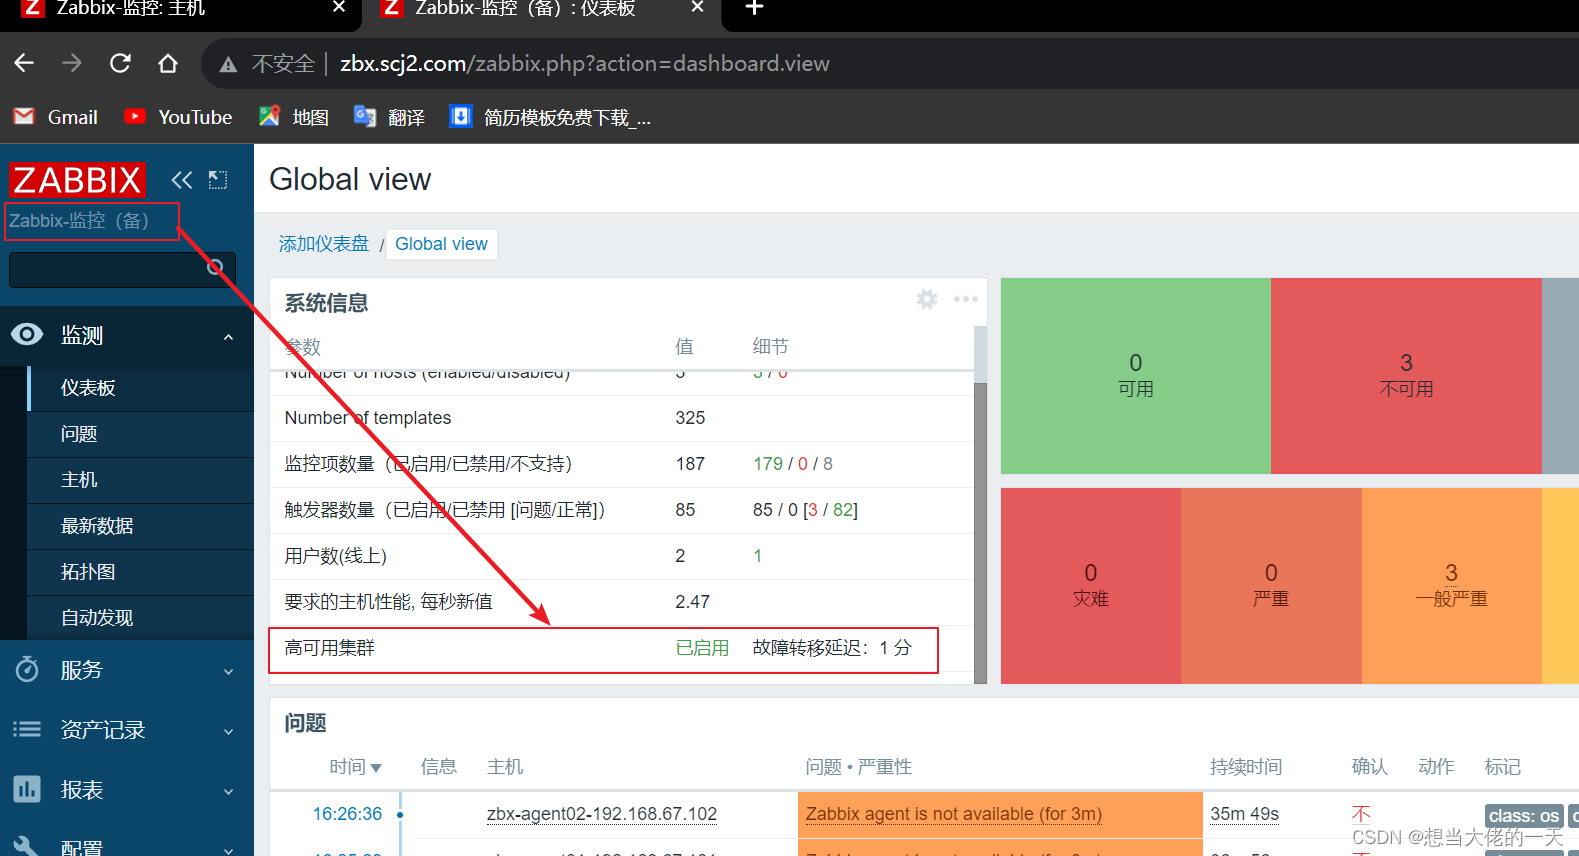1579x856 pixels.
Task: Open the Gmail bookmark
Action: pyautogui.click(x=56, y=117)
